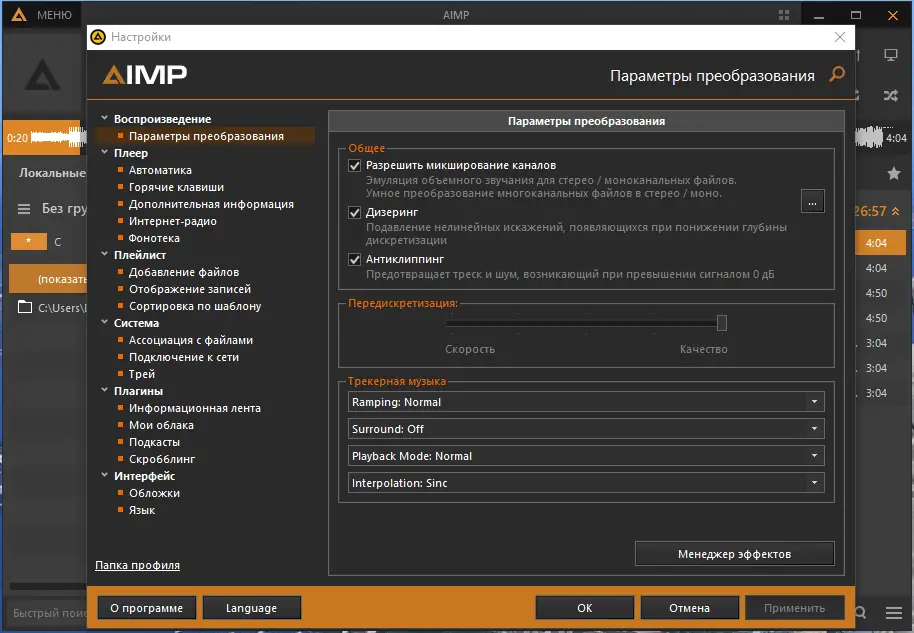The height and width of the screenshot is (633, 914).
Task: Confirm settings with OK button
Action: coord(585,608)
